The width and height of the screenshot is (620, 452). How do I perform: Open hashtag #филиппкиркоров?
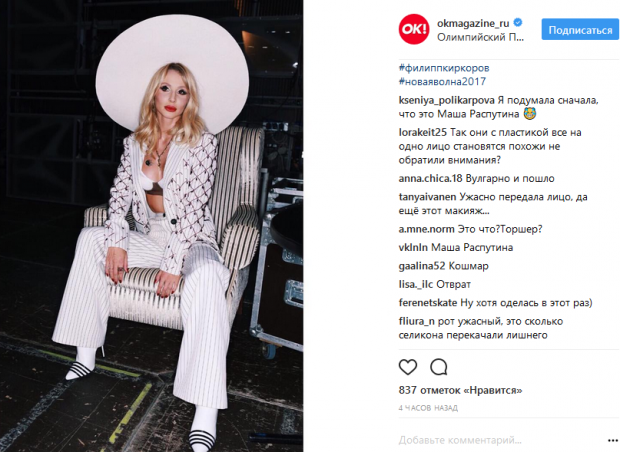[444, 68]
